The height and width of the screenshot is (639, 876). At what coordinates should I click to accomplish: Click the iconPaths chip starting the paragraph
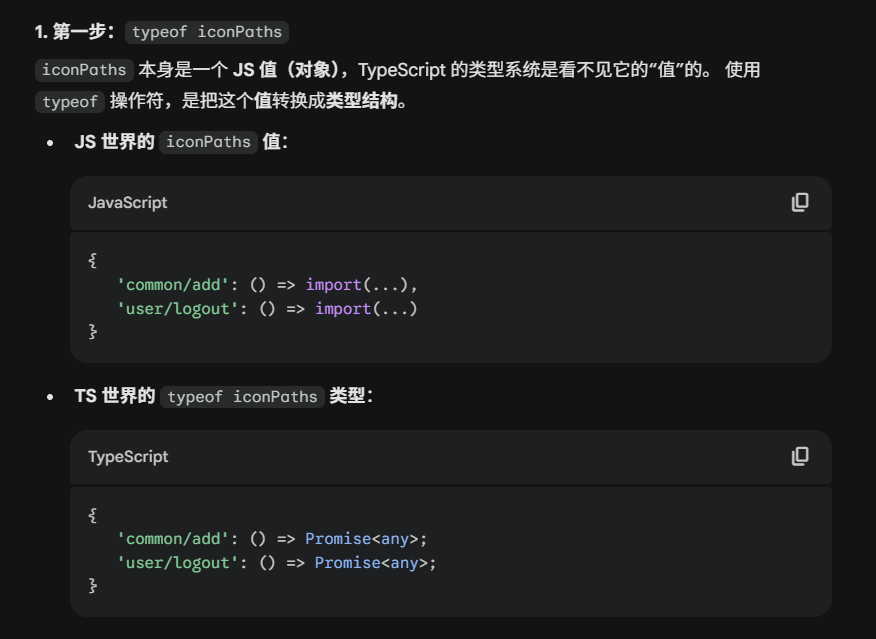(x=84, y=70)
